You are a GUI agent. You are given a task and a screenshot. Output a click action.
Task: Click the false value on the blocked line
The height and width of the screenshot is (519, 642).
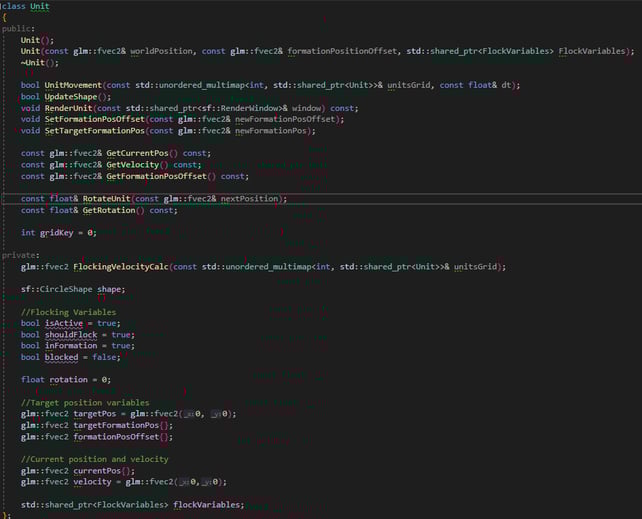point(104,357)
